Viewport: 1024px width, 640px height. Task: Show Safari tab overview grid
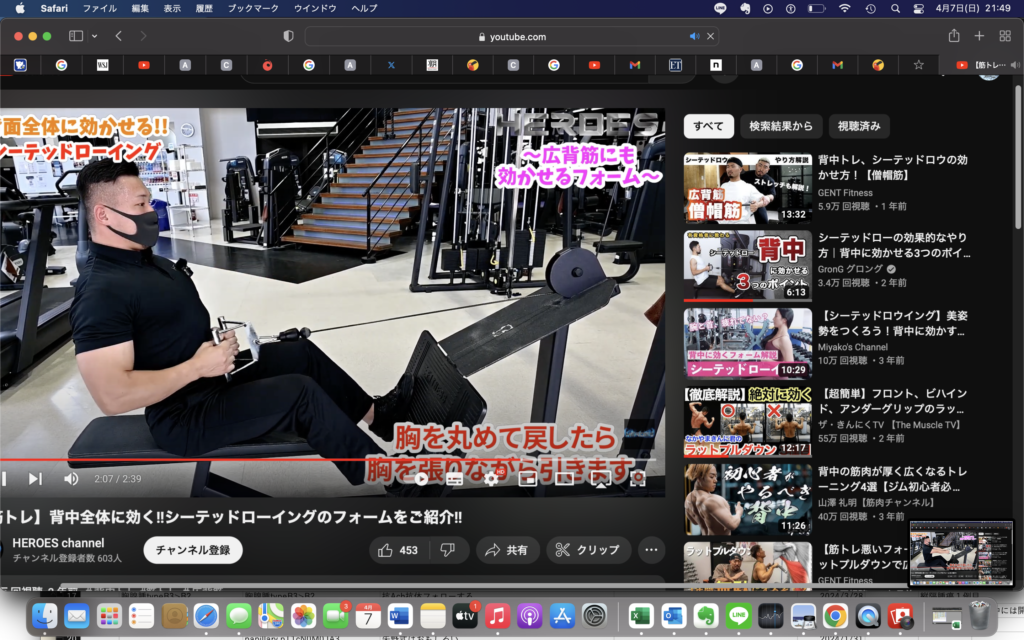1005,36
